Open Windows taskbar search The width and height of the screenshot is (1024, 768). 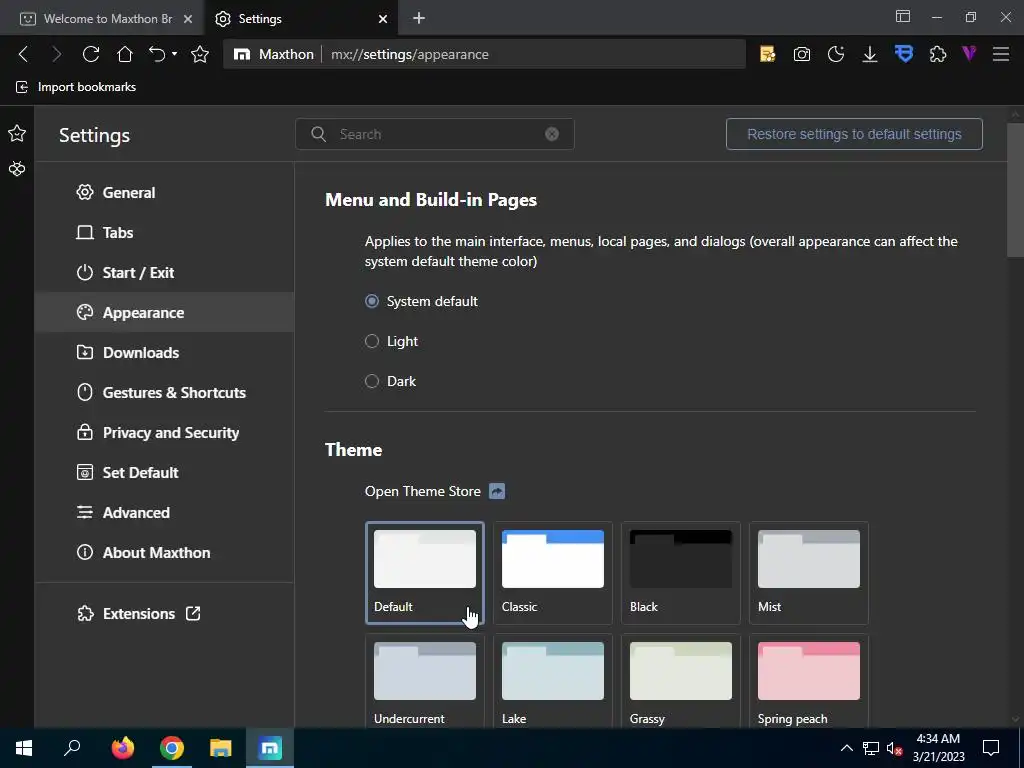click(72, 748)
